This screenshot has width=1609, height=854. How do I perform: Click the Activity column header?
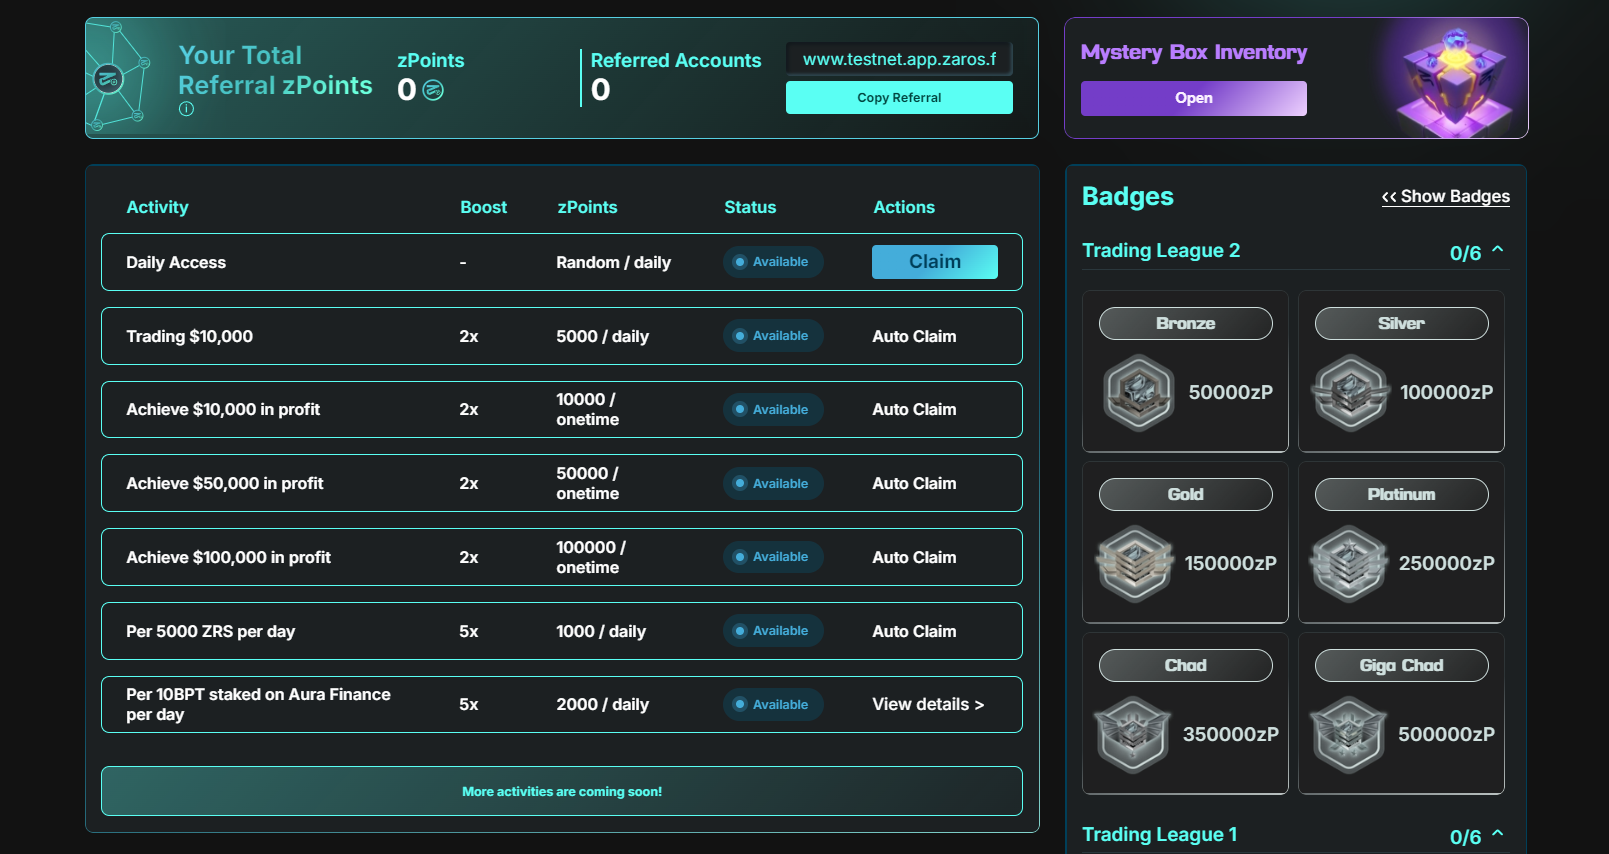pyautogui.click(x=157, y=207)
